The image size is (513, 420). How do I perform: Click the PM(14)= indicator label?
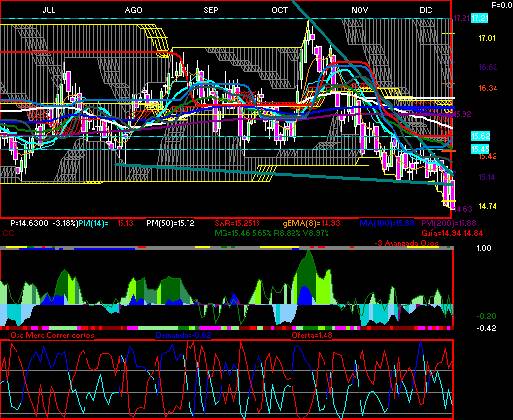tap(94, 223)
